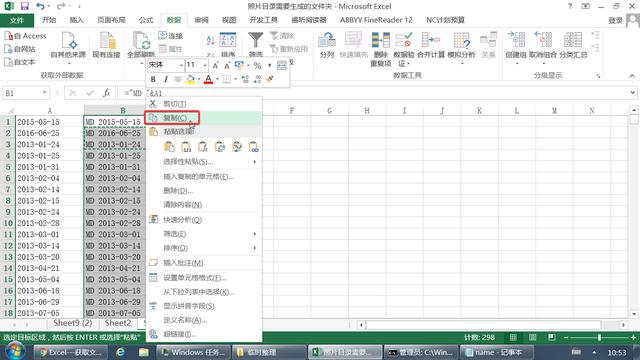Screen dimensions: 640x360
Task: Open existing connections (现有连接)
Action: (106, 45)
